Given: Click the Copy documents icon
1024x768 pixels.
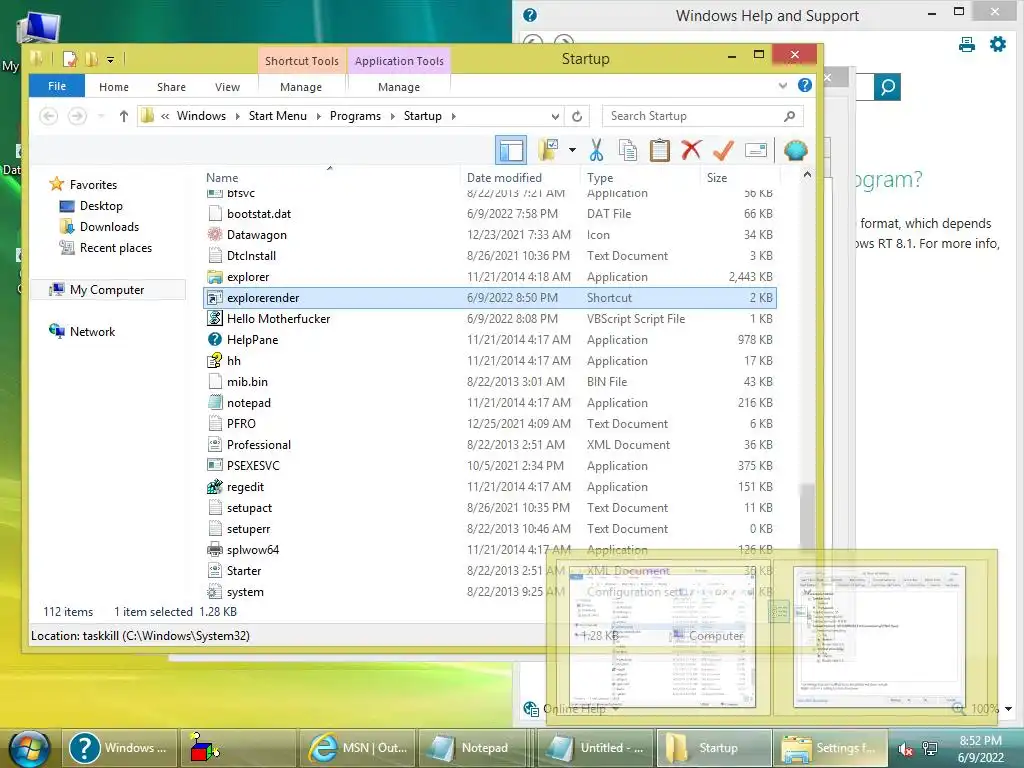Looking at the screenshot, I should (x=628, y=150).
